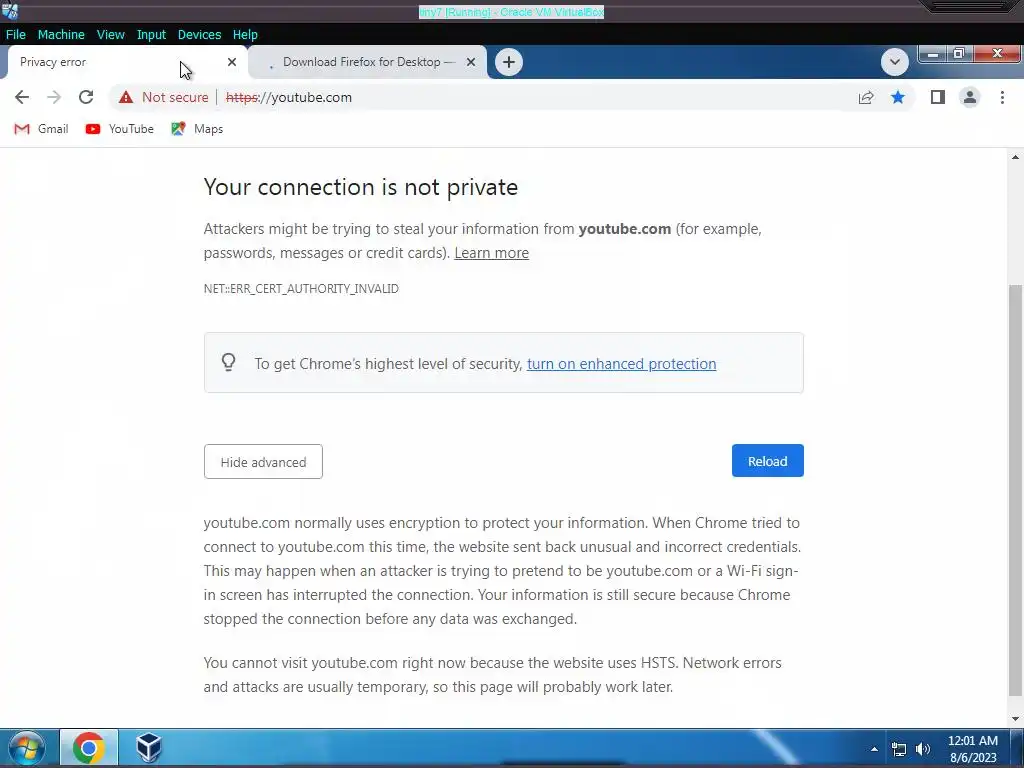The height and width of the screenshot is (768, 1024).
Task: Open the share page icon in the address bar
Action: [866, 97]
